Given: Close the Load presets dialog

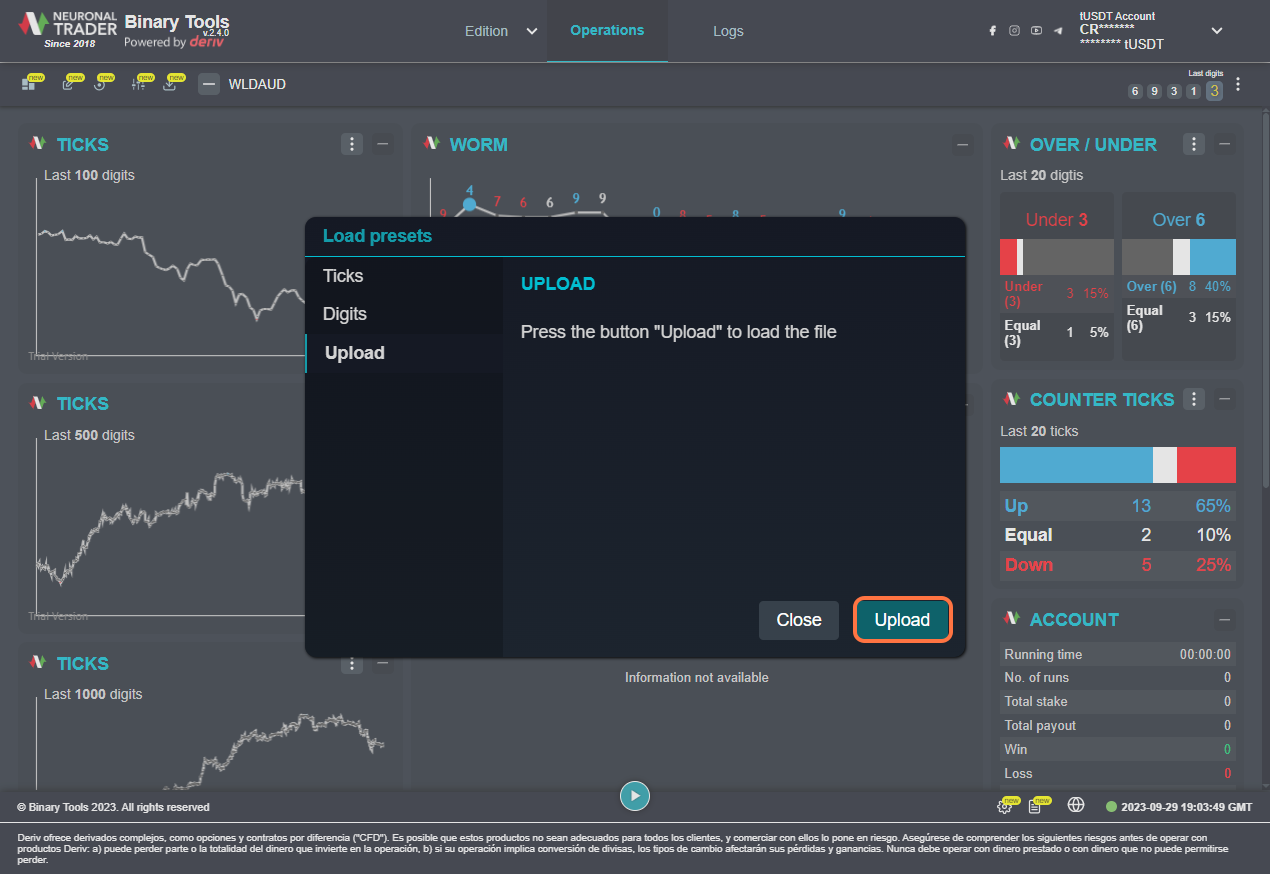Looking at the screenshot, I should pyautogui.click(x=798, y=620).
